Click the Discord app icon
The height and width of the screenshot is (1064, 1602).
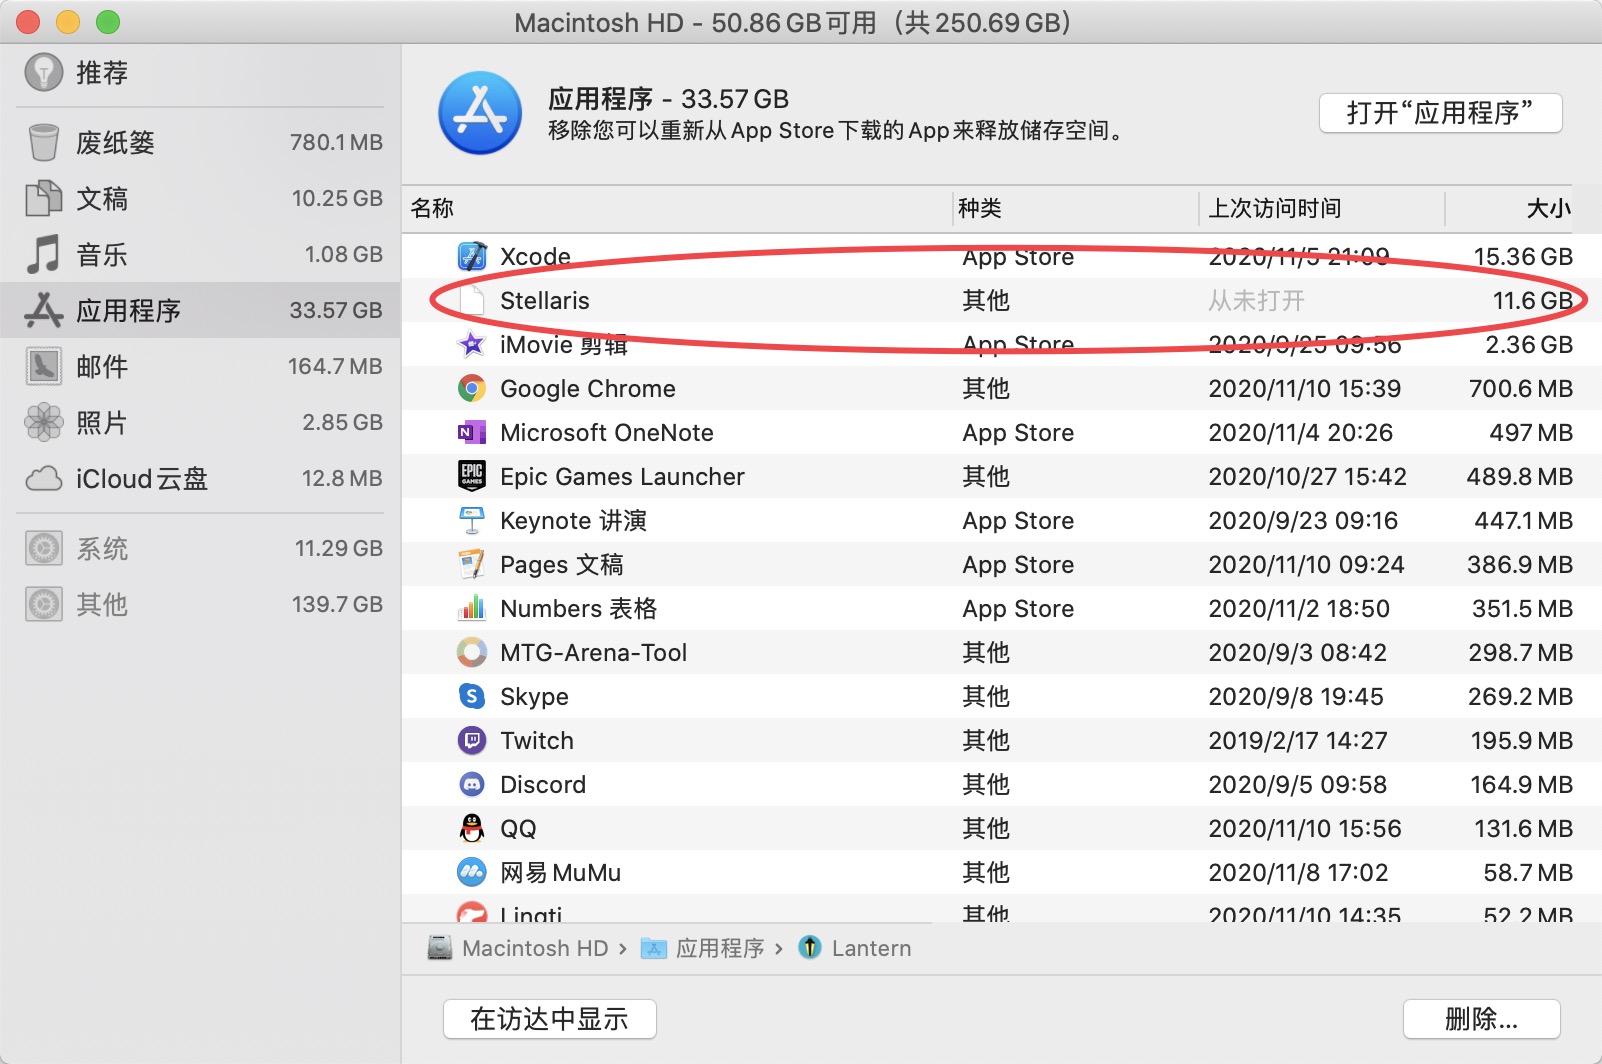point(471,785)
